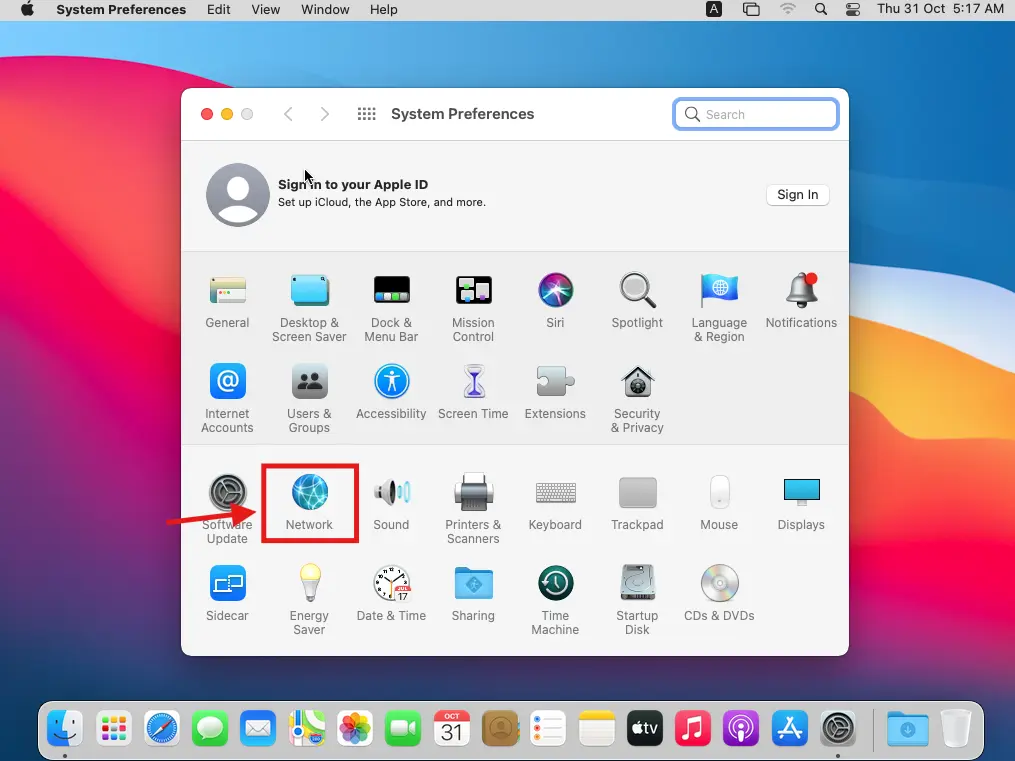Launch Finder from the Dock
This screenshot has width=1015, height=761.
pyautogui.click(x=65, y=729)
